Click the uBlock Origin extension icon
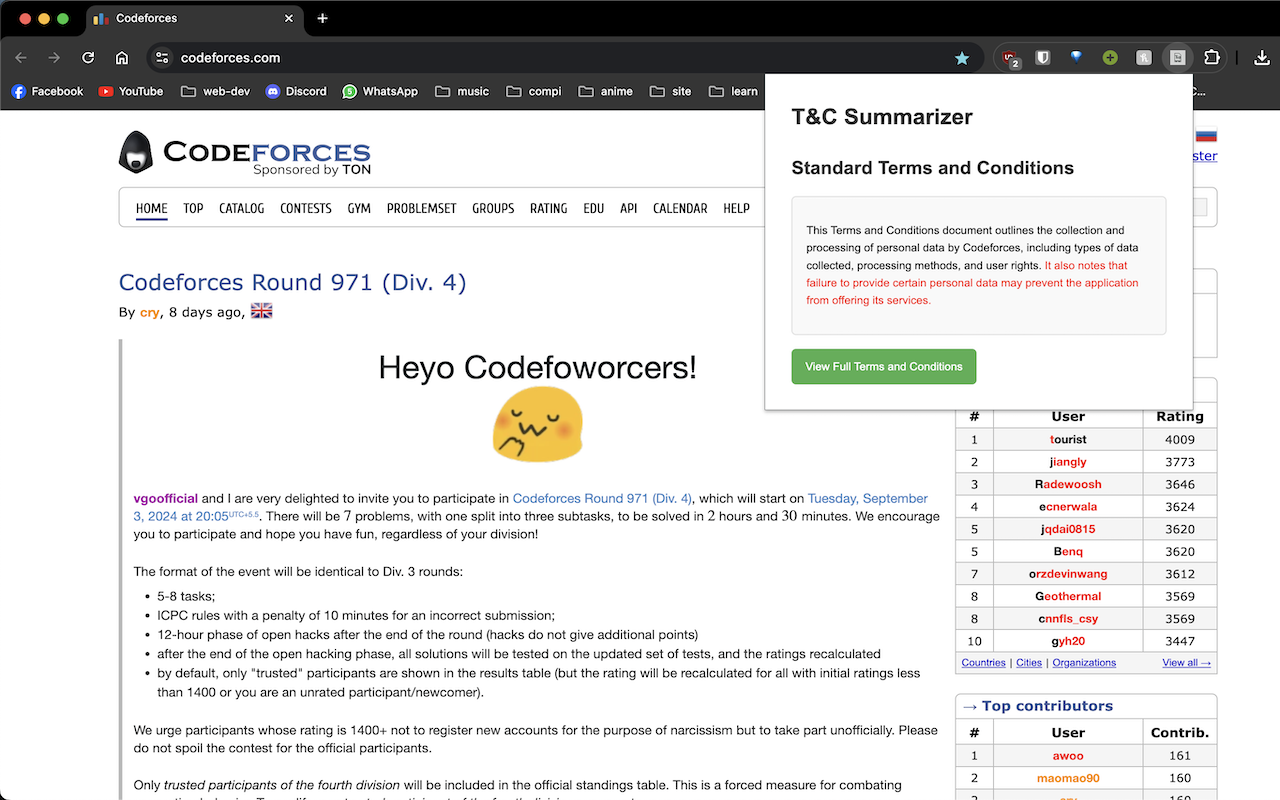Viewport: 1280px width, 800px height. pyautogui.click(x=1011, y=58)
